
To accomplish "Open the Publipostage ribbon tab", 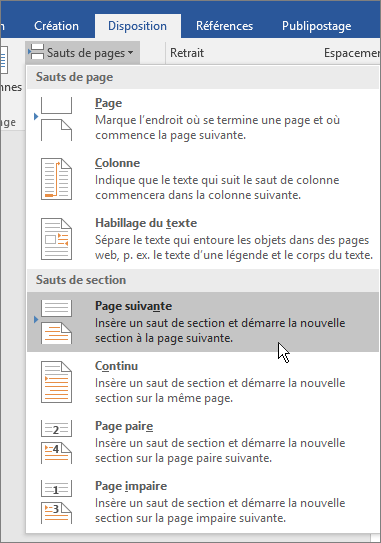I will [316, 26].
